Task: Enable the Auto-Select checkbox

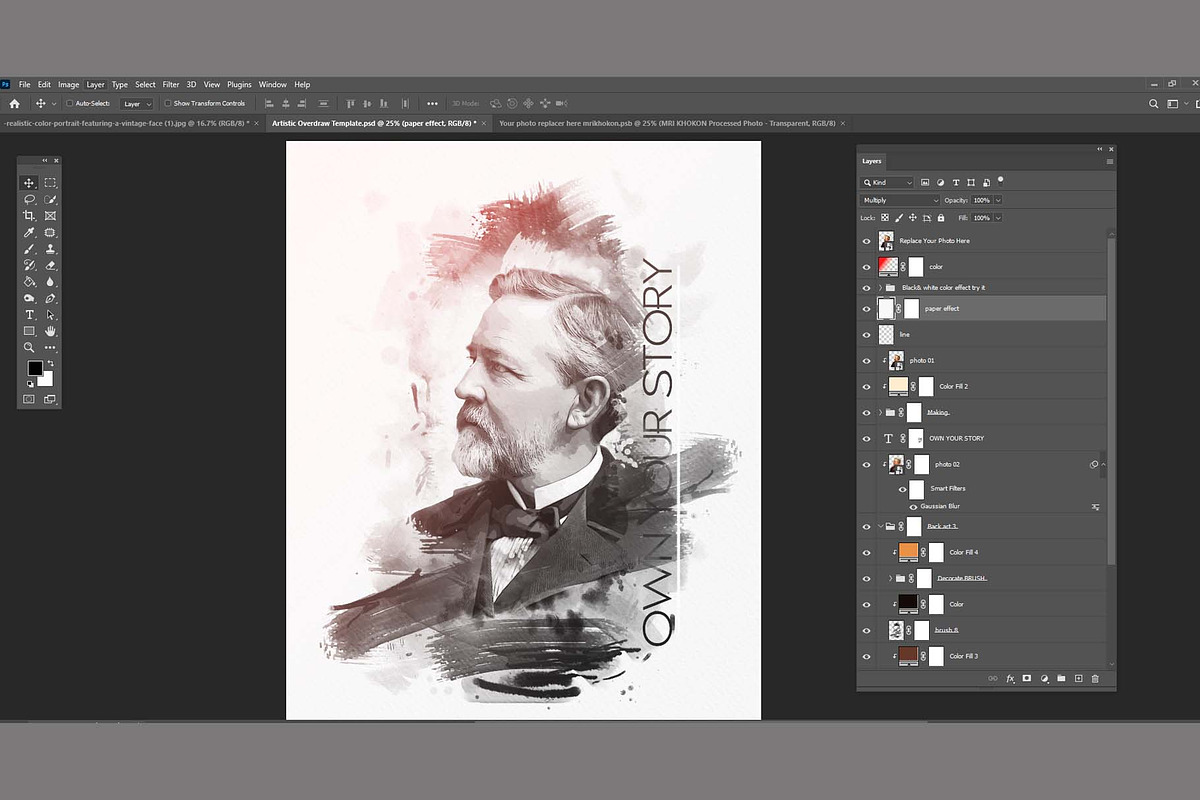Action: point(69,103)
